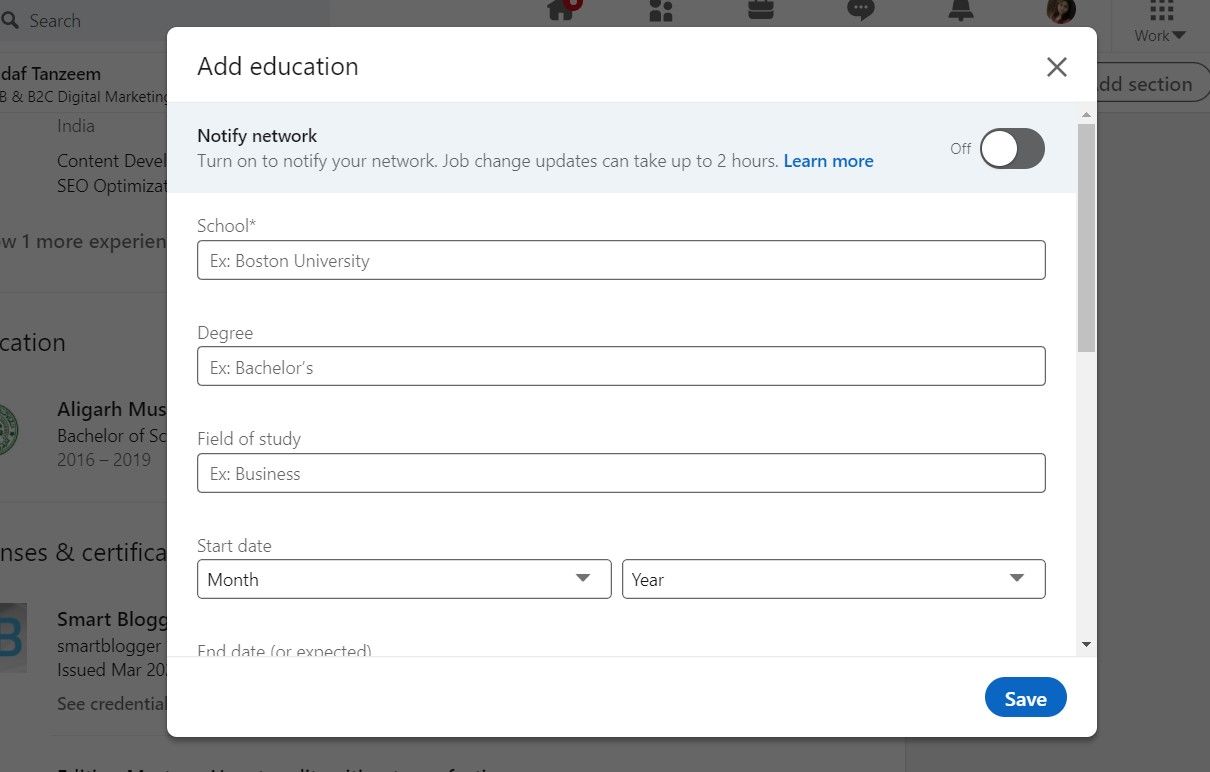Open the Start date Month dropdown
Image resolution: width=1210 pixels, height=772 pixels.
click(x=404, y=579)
